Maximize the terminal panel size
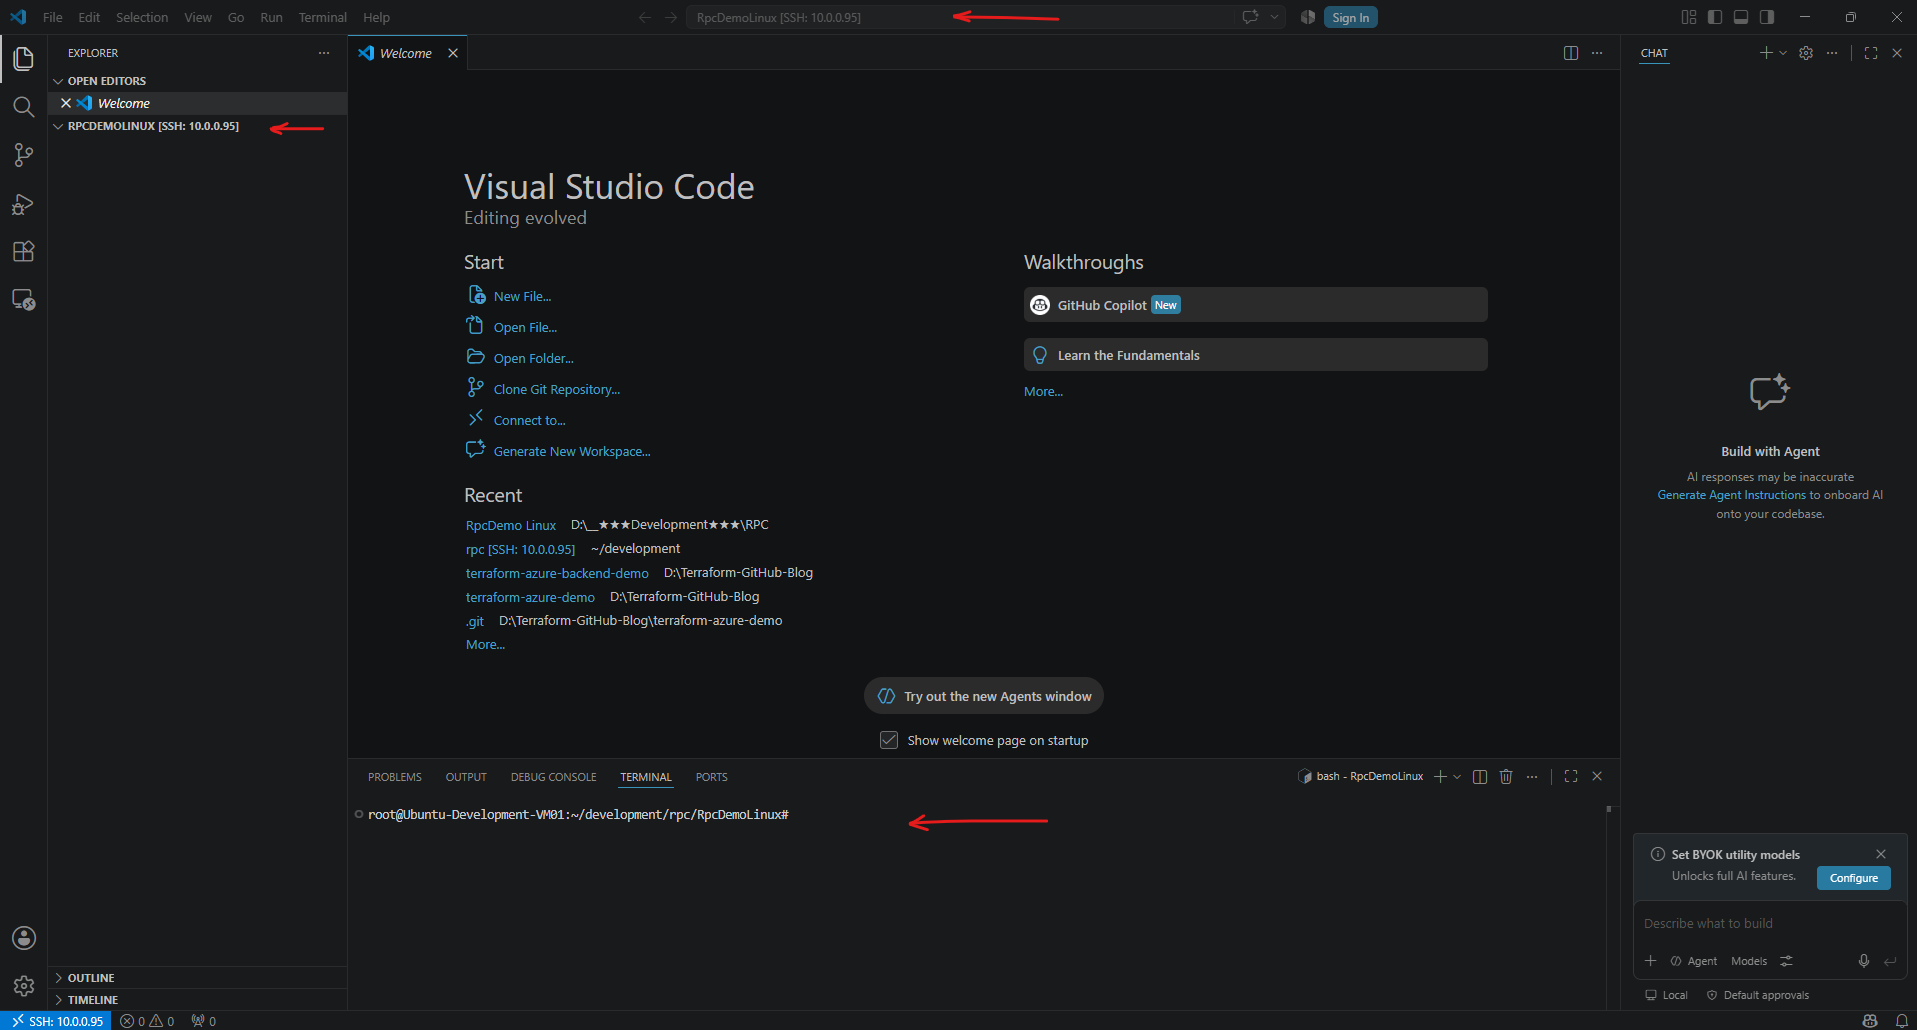The height and width of the screenshot is (1030, 1917). pos(1571,776)
